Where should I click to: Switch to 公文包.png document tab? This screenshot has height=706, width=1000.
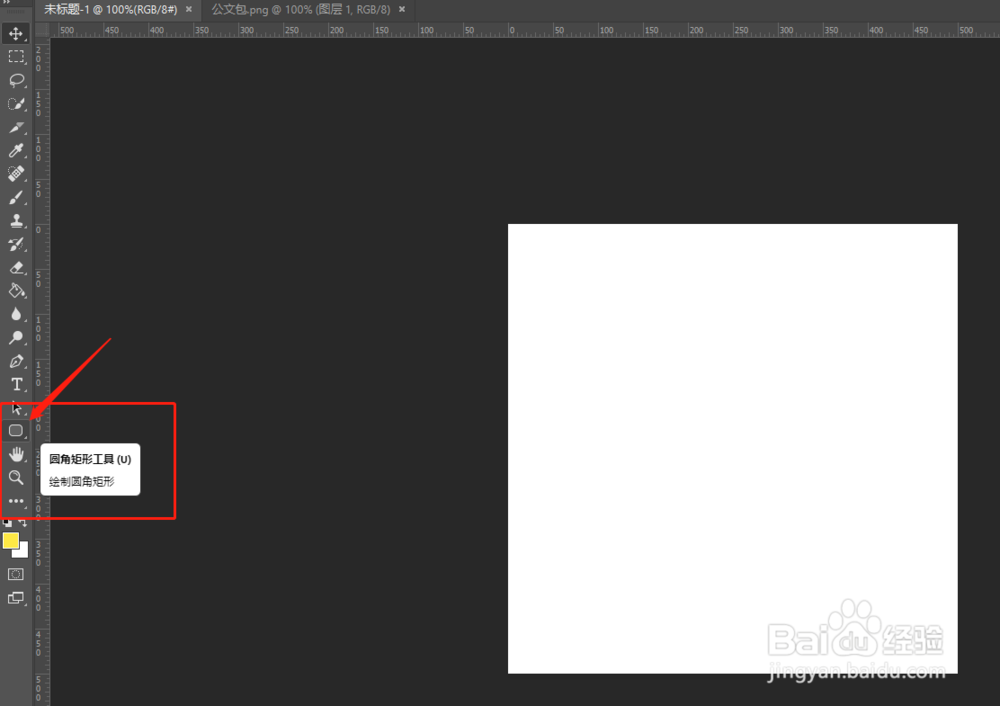pyautogui.click(x=301, y=10)
